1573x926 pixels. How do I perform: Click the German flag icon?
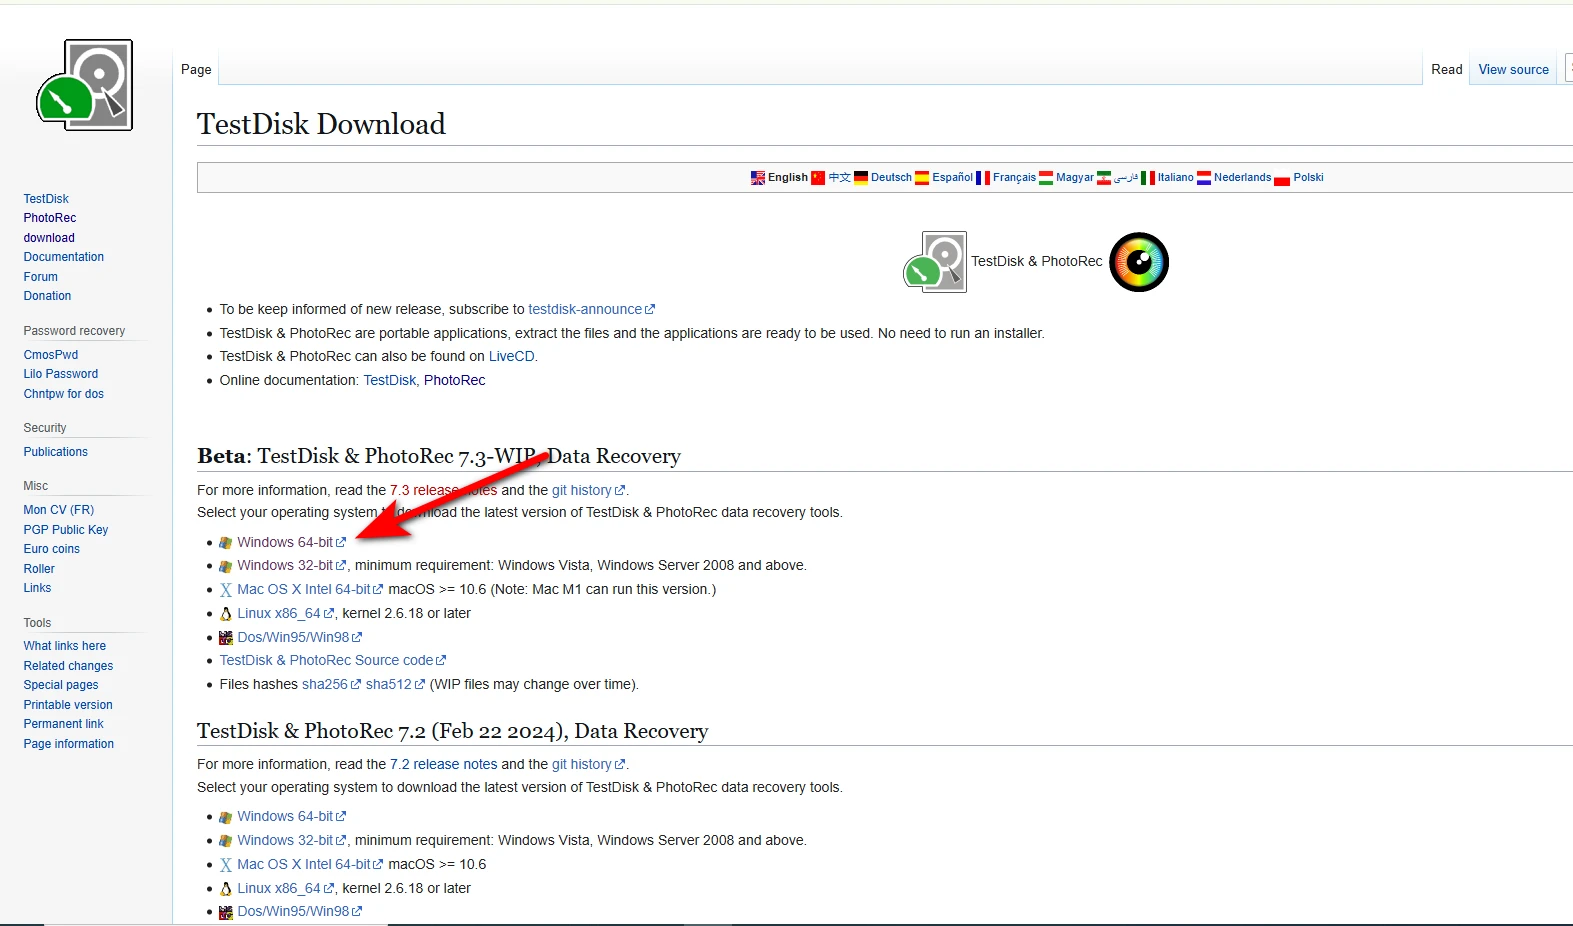pyautogui.click(x=861, y=178)
